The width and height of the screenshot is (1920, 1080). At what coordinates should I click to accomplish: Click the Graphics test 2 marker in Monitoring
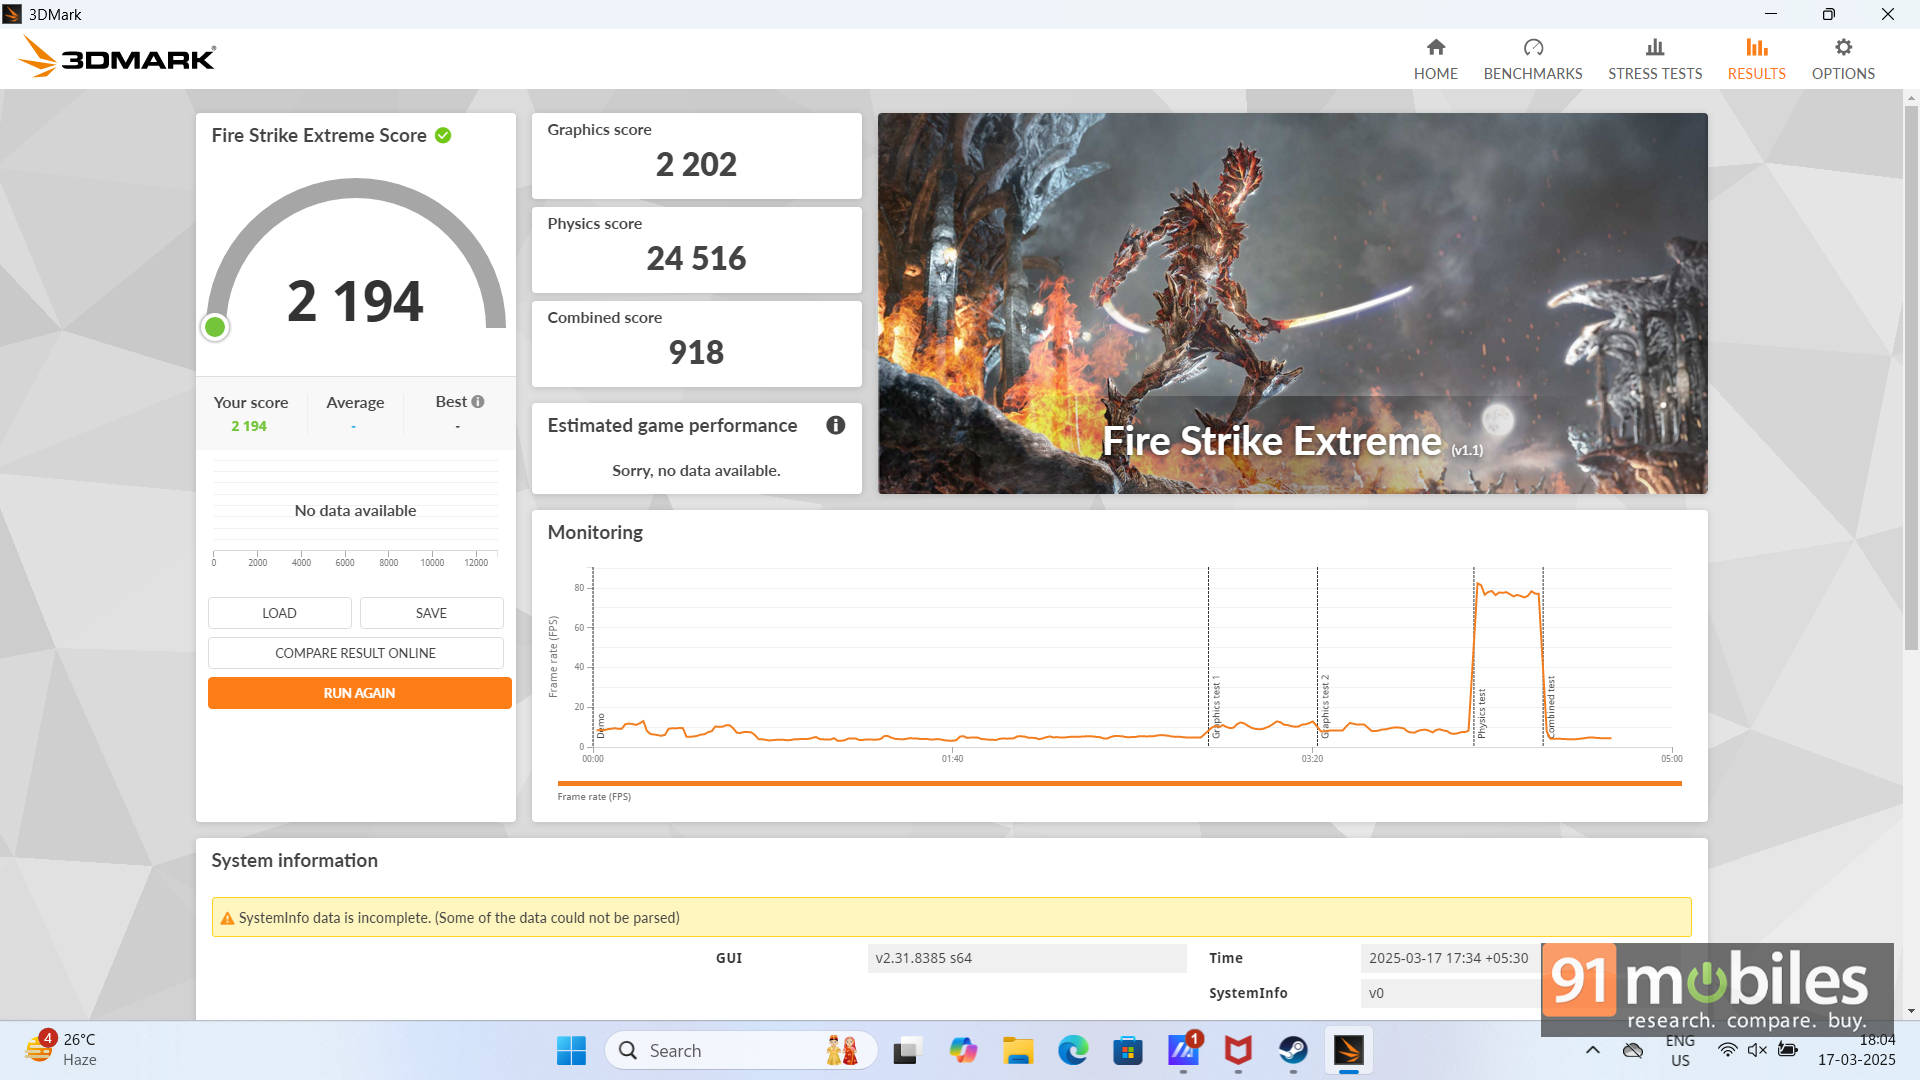tap(1325, 707)
